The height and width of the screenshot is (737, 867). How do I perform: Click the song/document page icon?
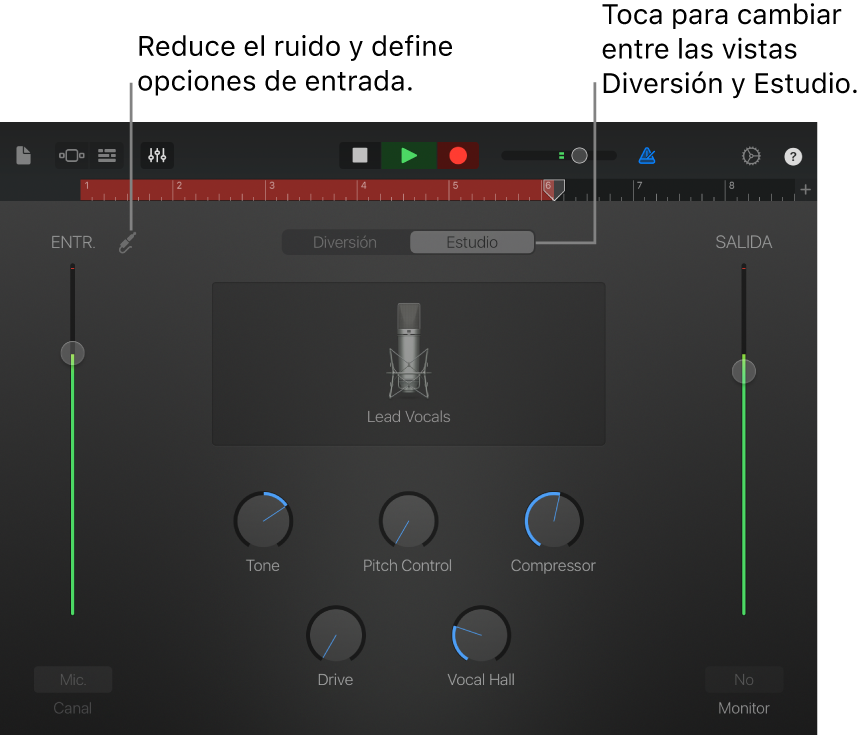coord(22,155)
